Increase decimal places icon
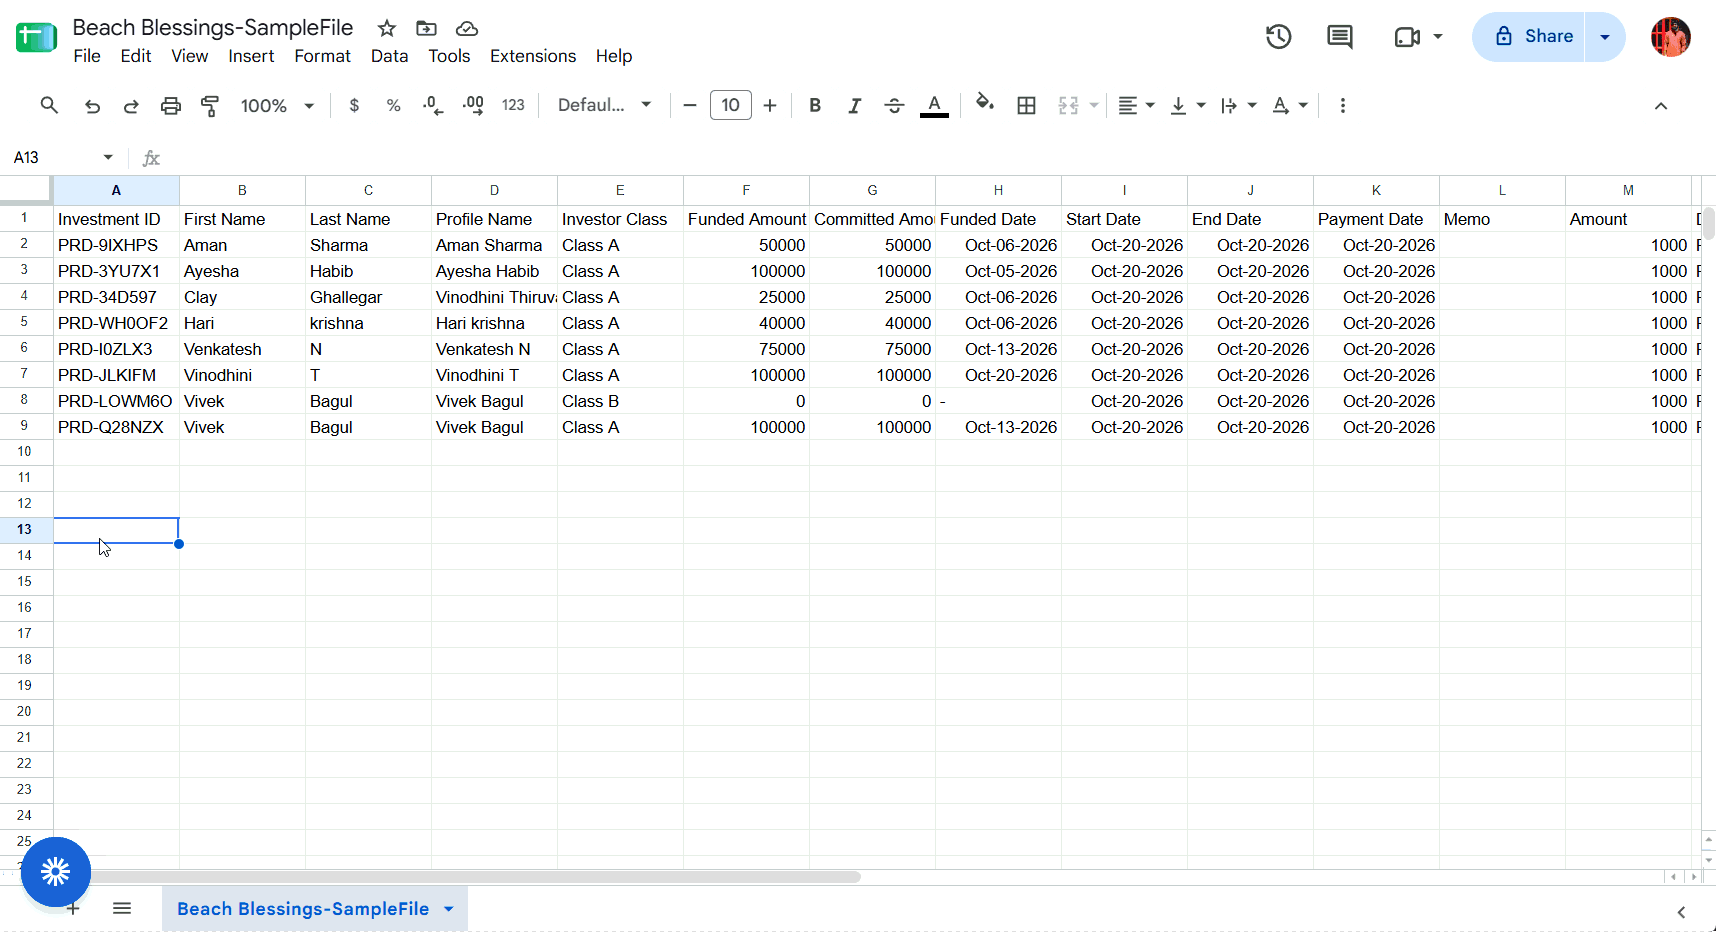1716x932 pixels. point(473,105)
